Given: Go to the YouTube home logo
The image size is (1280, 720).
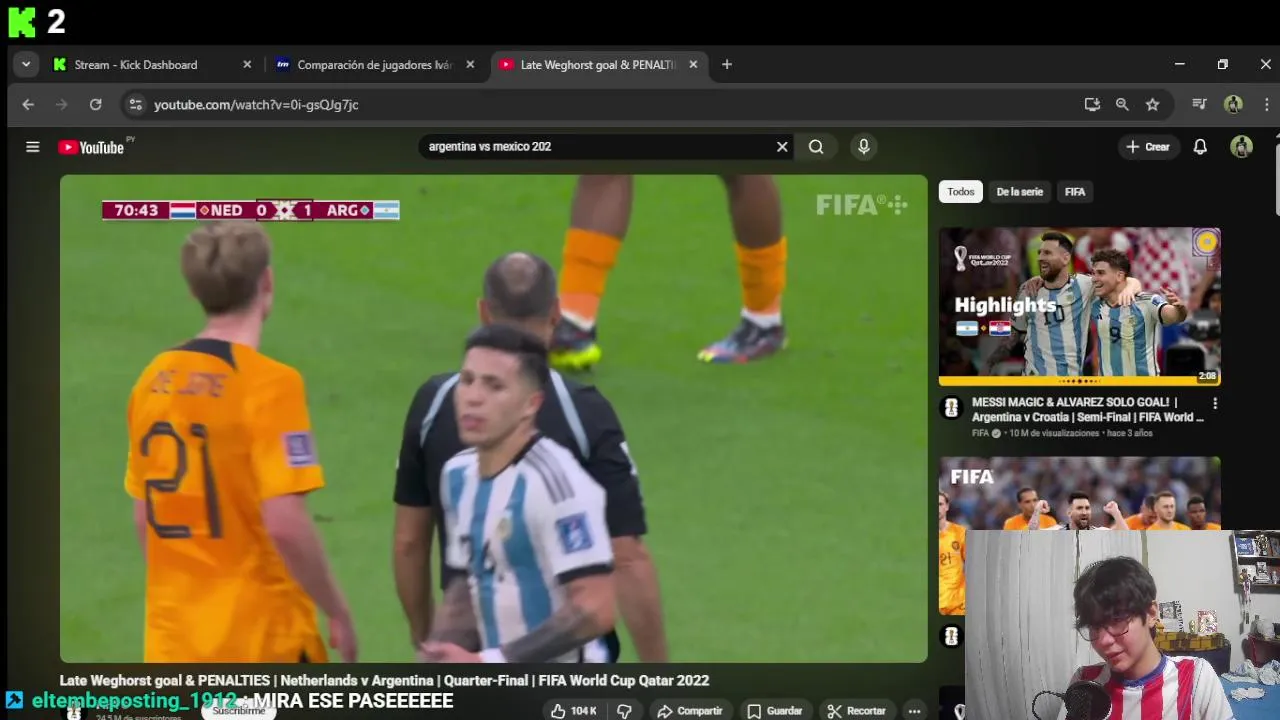Looking at the screenshot, I should tap(91, 147).
